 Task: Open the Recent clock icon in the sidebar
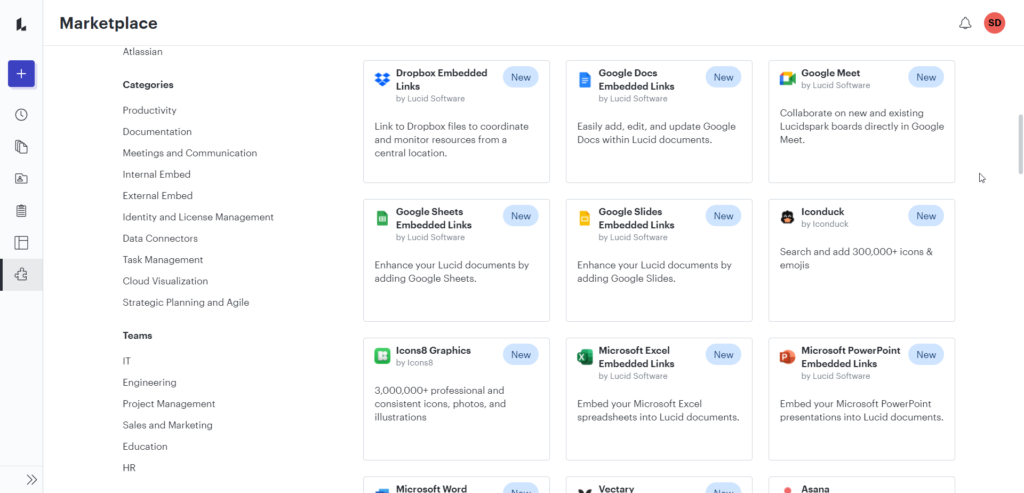click(x=21, y=115)
